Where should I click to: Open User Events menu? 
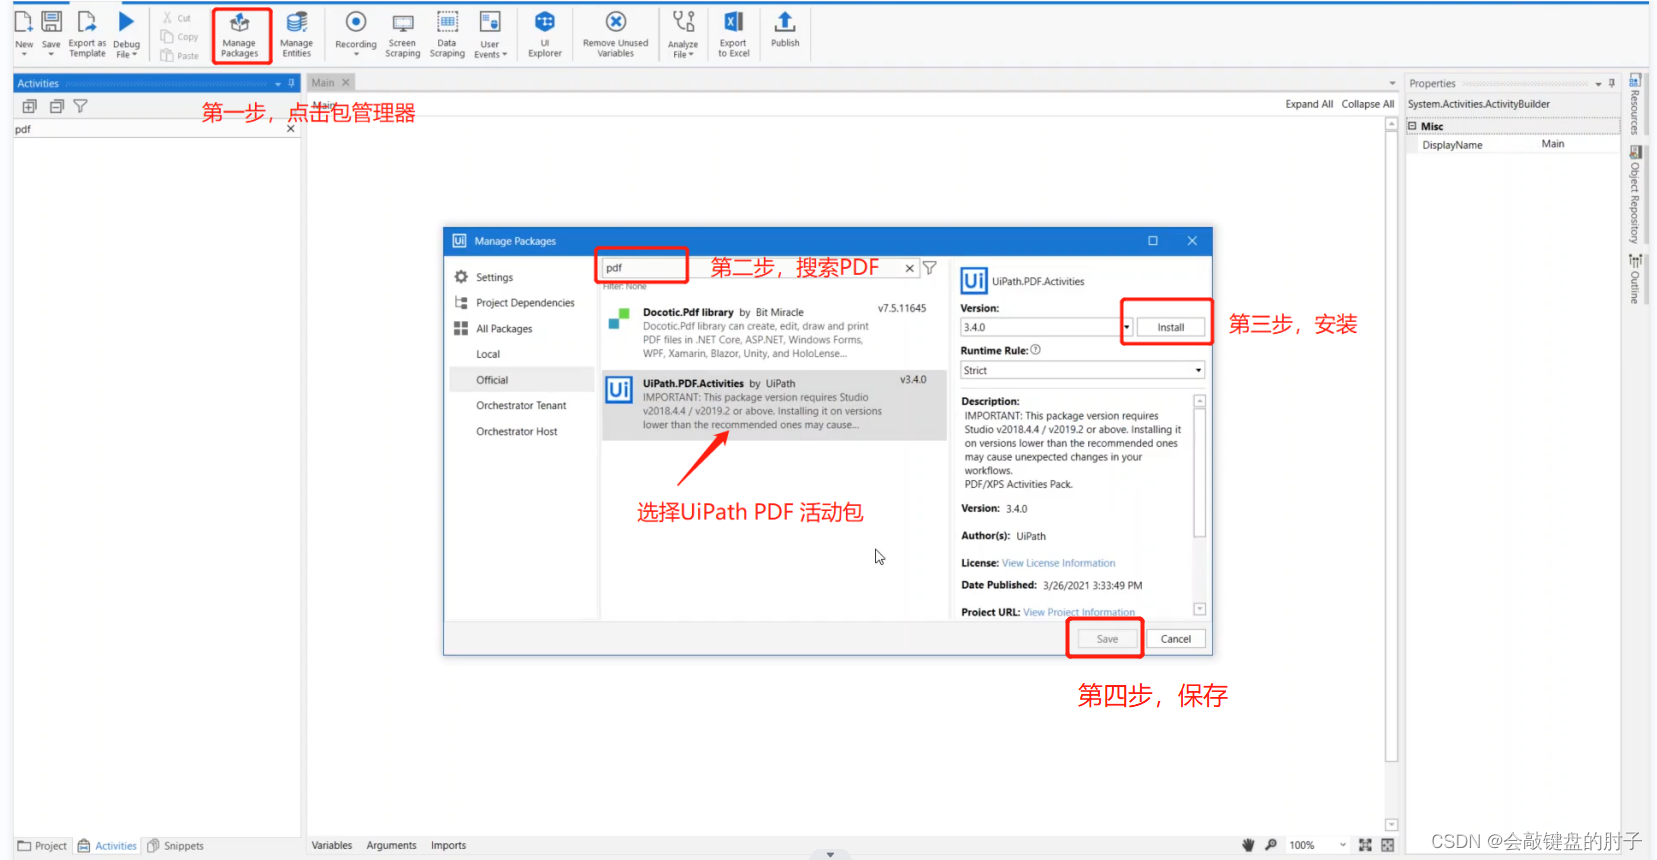point(490,34)
